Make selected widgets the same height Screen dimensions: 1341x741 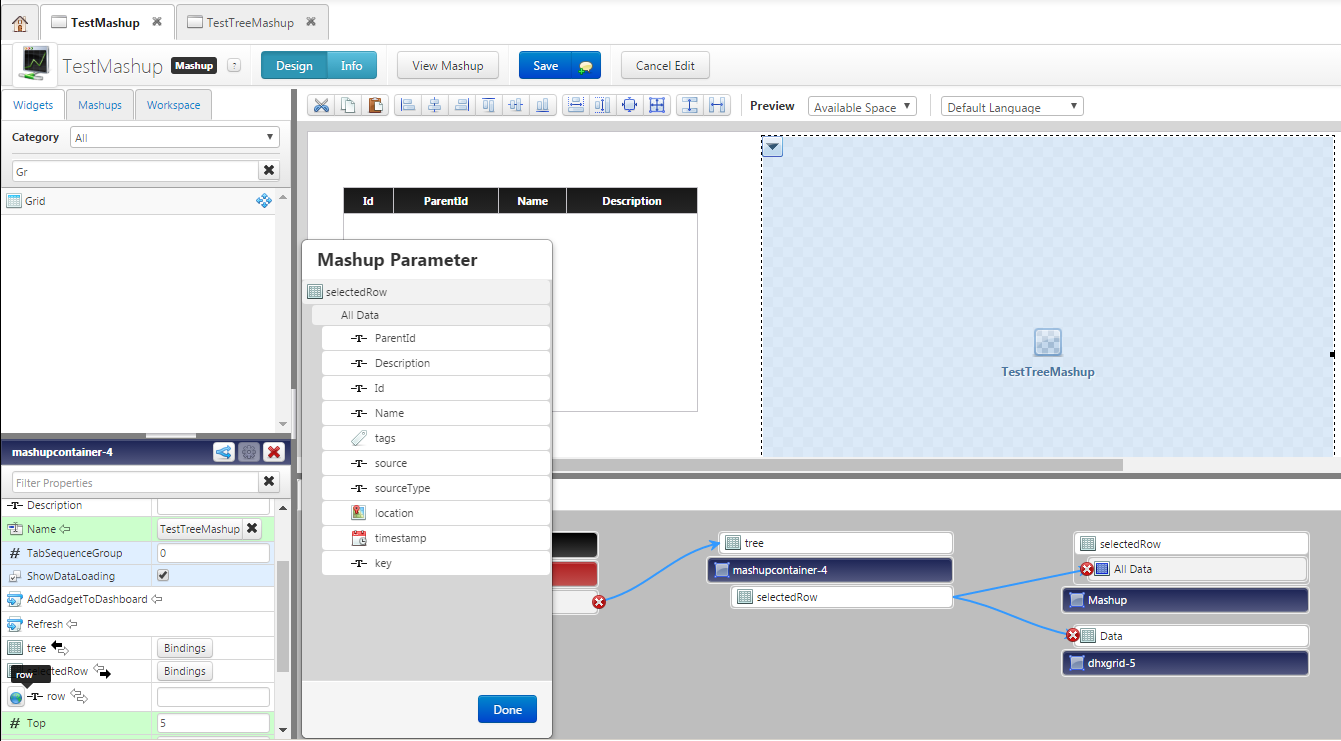pos(602,105)
